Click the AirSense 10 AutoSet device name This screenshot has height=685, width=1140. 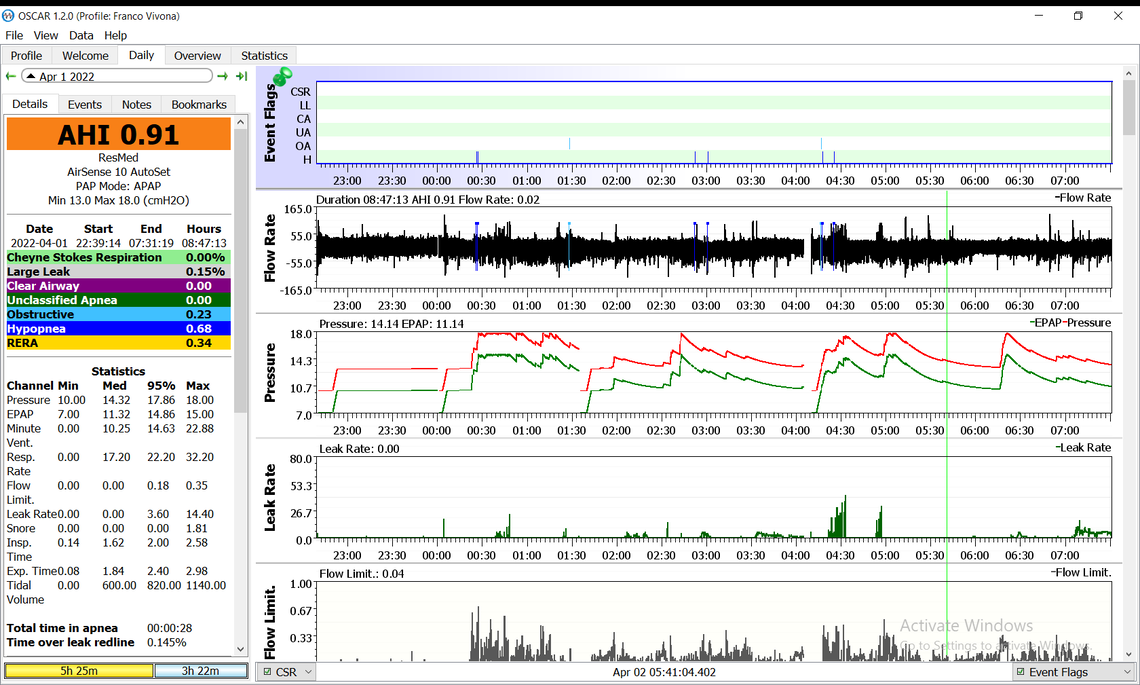[119, 172]
